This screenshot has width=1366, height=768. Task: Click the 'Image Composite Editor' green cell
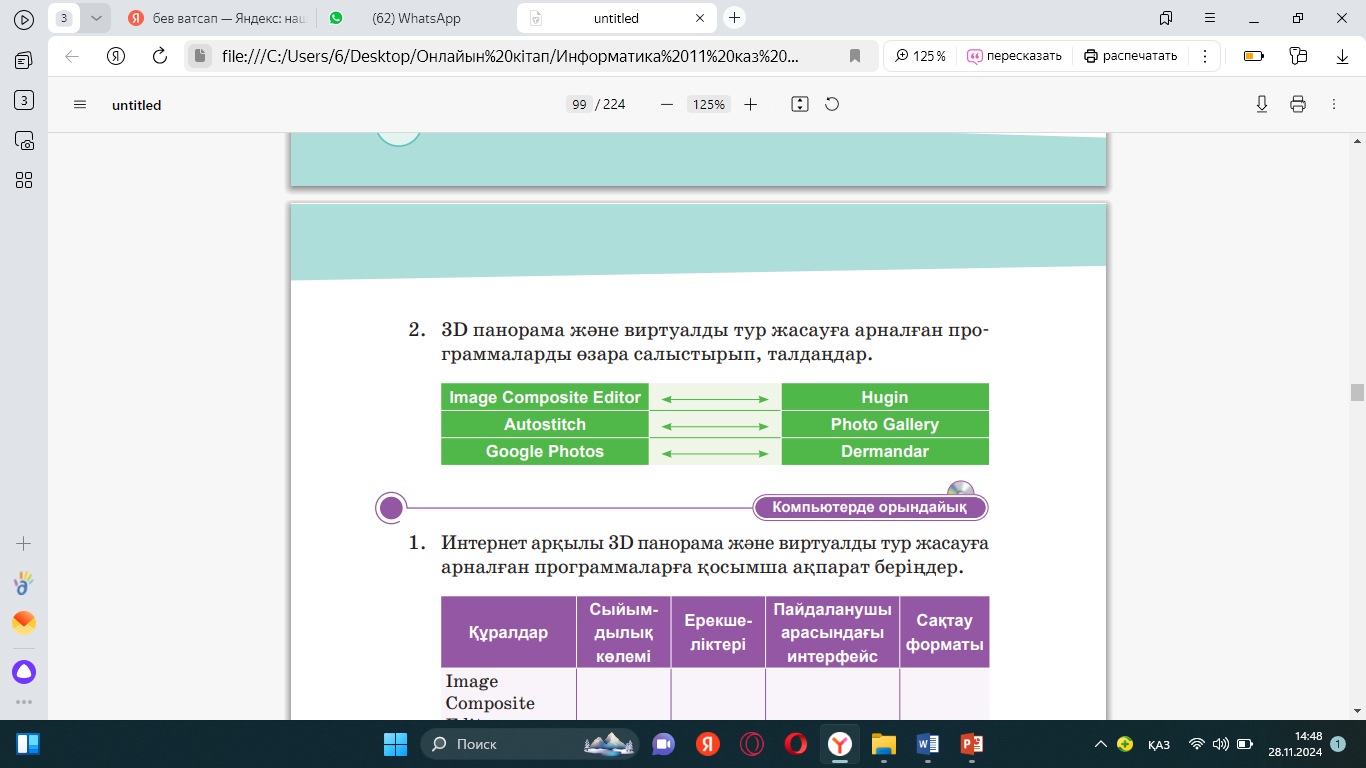pyautogui.click(x=545, y=397)
